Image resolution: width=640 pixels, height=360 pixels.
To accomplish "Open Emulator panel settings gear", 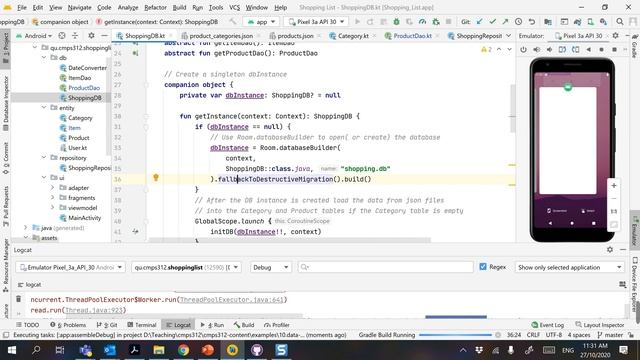I will click(616, 36).
